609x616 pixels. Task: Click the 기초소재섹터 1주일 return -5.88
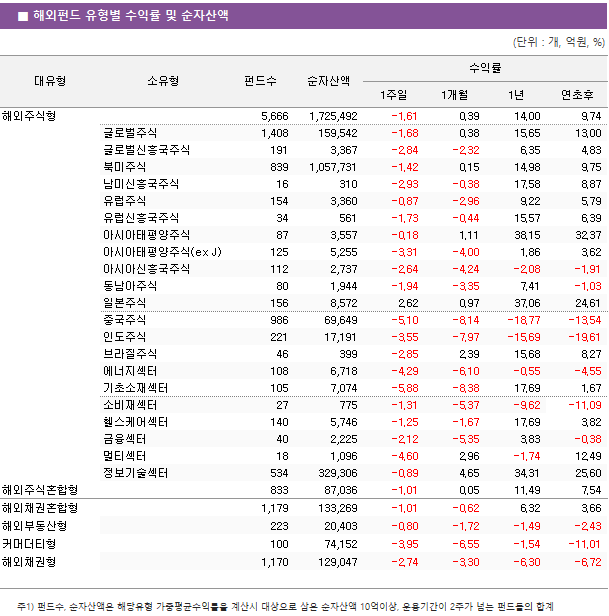tap(405, 388)
